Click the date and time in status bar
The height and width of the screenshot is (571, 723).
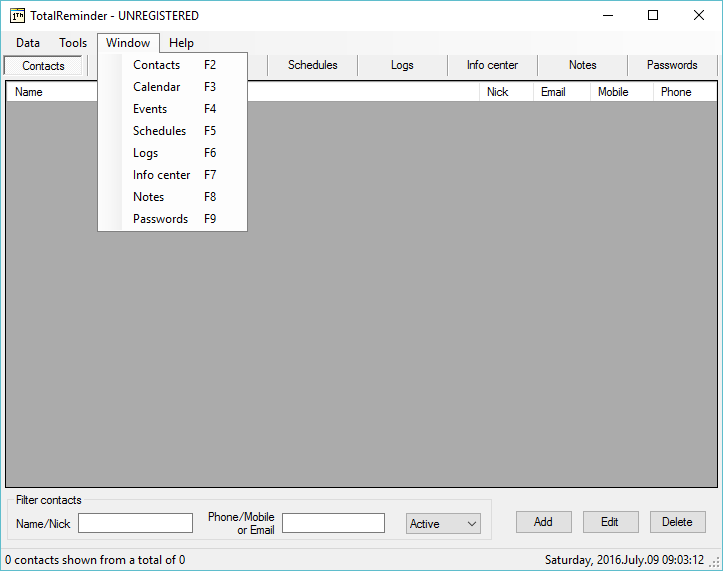point(624,560)
